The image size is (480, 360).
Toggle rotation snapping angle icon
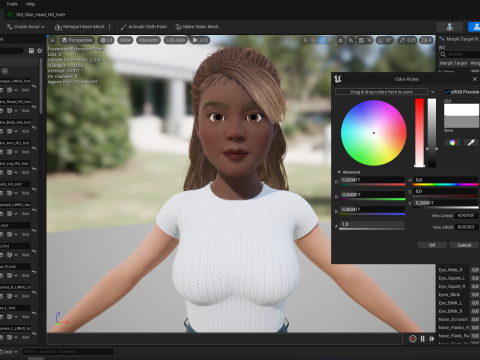coord(381,40)
